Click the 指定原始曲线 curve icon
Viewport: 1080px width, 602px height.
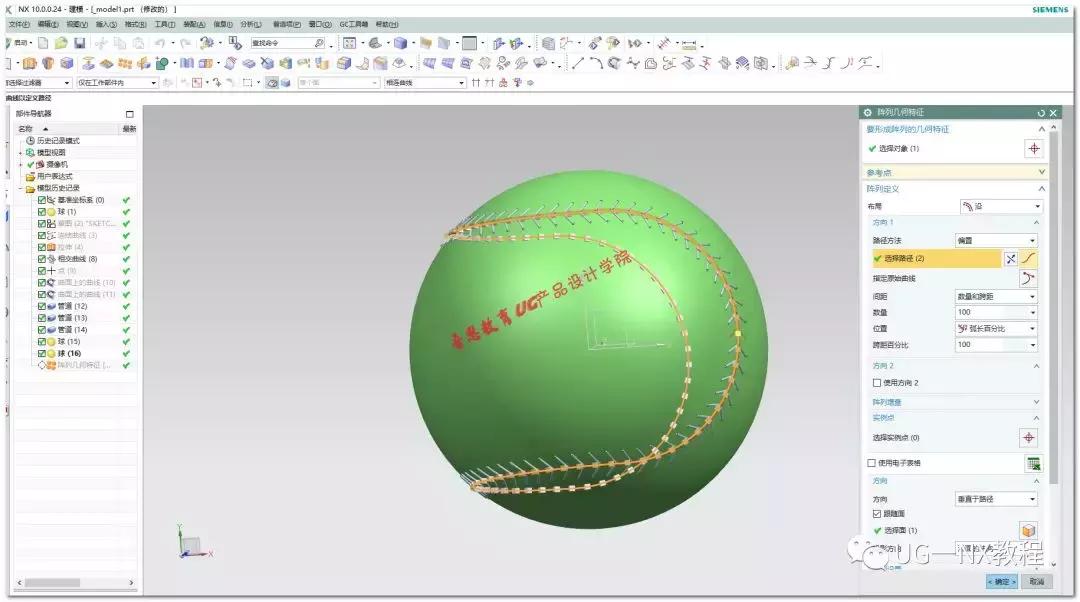(1028, 279)
